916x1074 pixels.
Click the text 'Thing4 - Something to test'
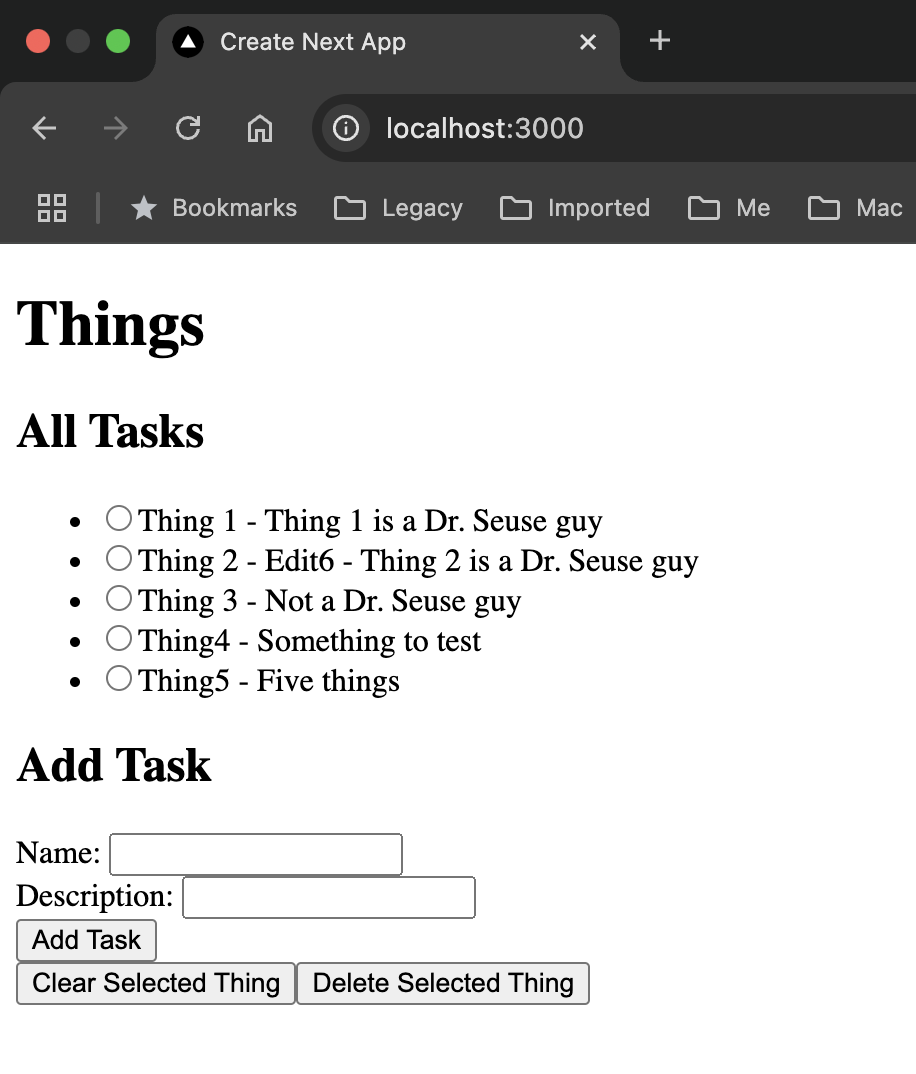[x=310, y=642]
